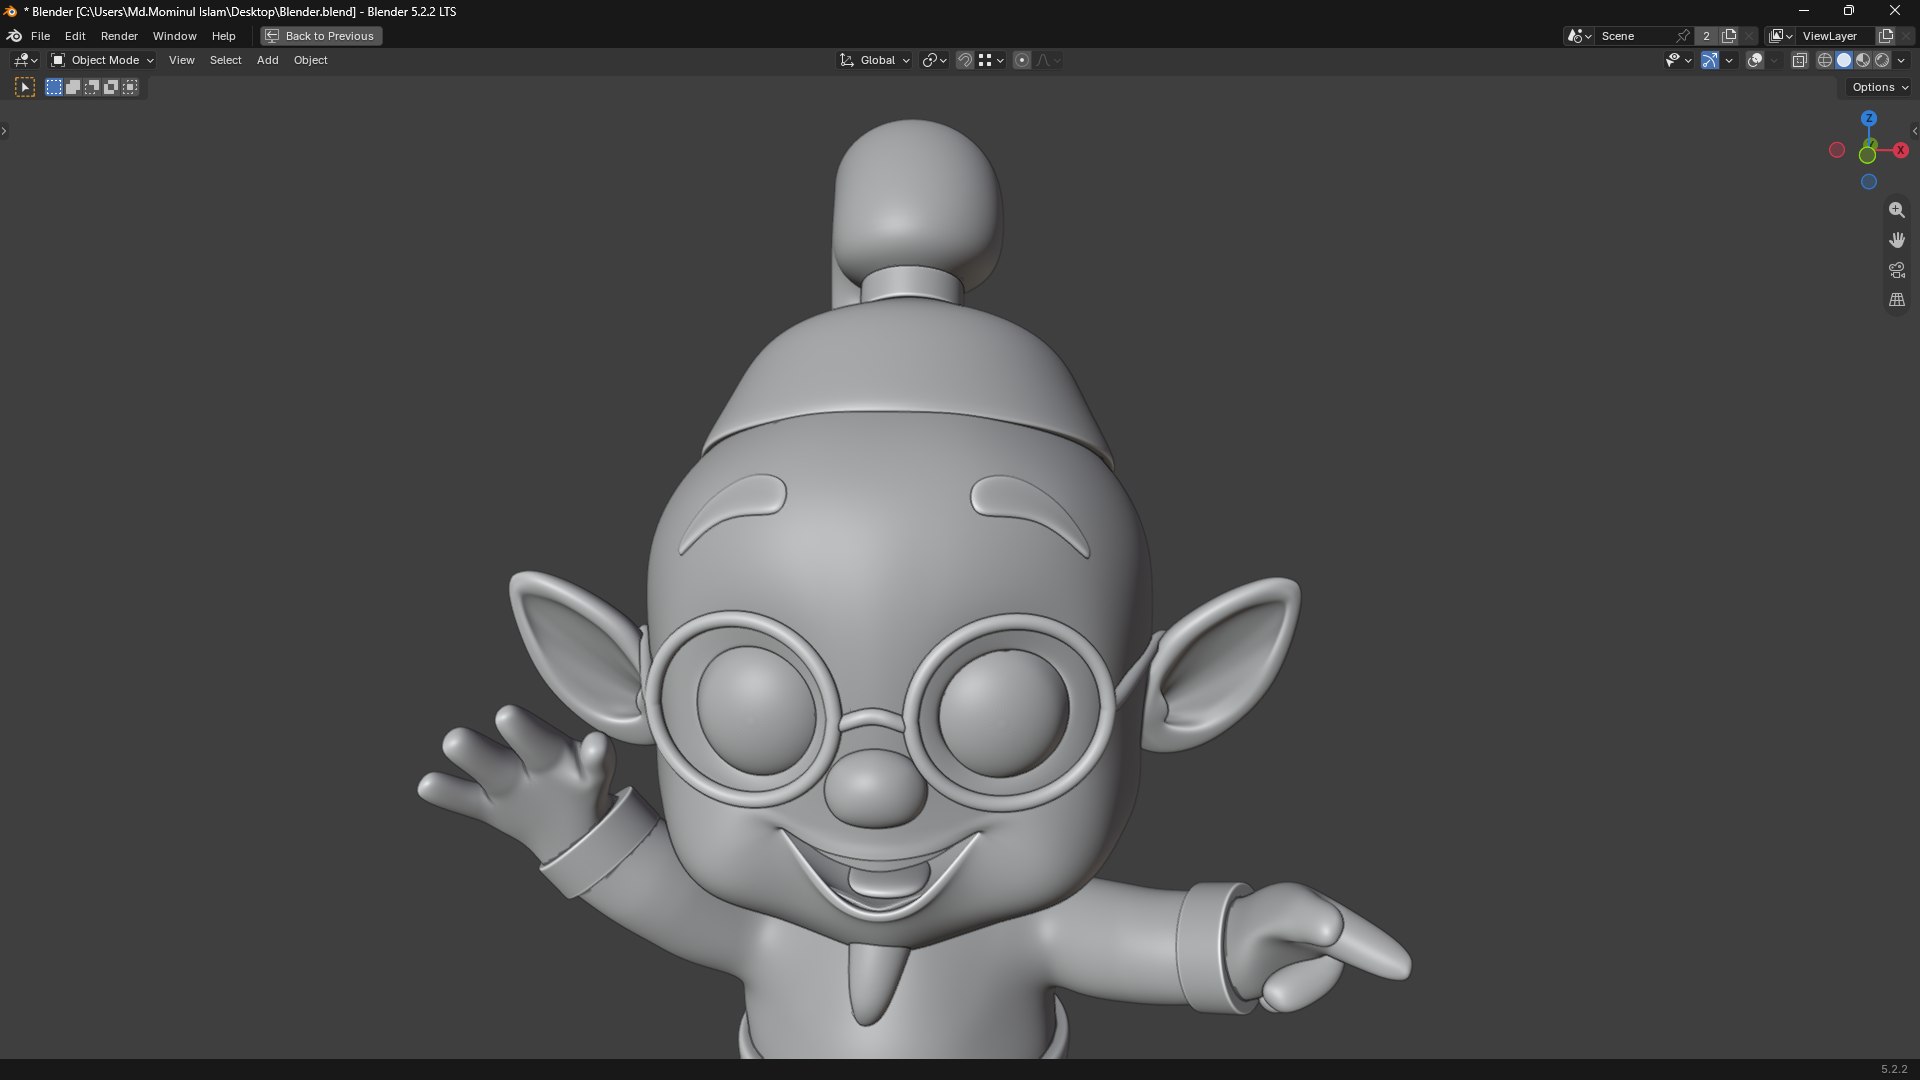Select the Select Box tool icon
This screenshot has width=1920, height=1080.
point(25,88)
